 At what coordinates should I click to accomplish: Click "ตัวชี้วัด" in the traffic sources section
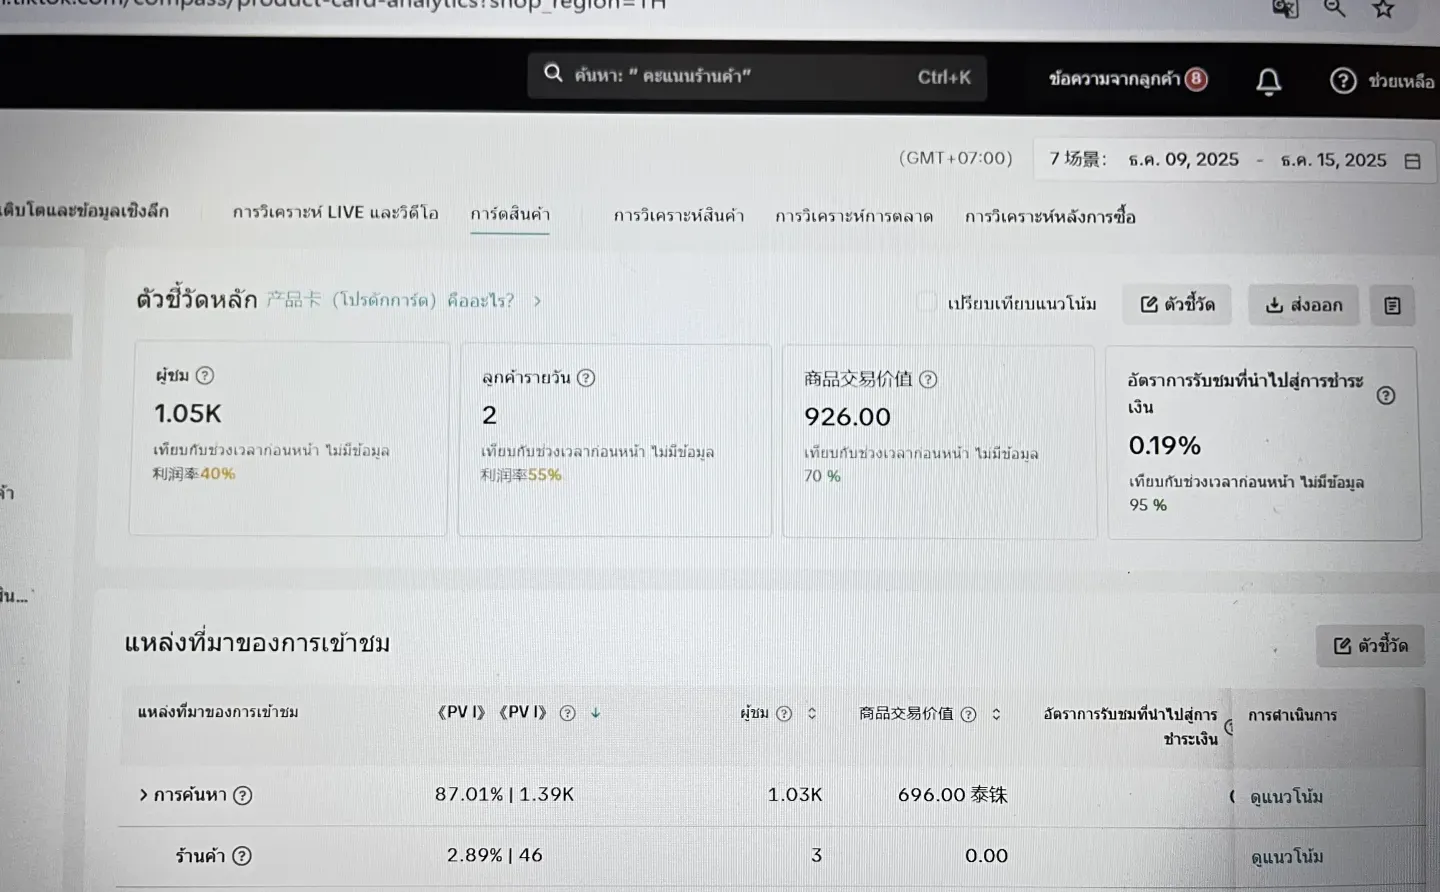pyautogui.click(x=1370, y=646)
